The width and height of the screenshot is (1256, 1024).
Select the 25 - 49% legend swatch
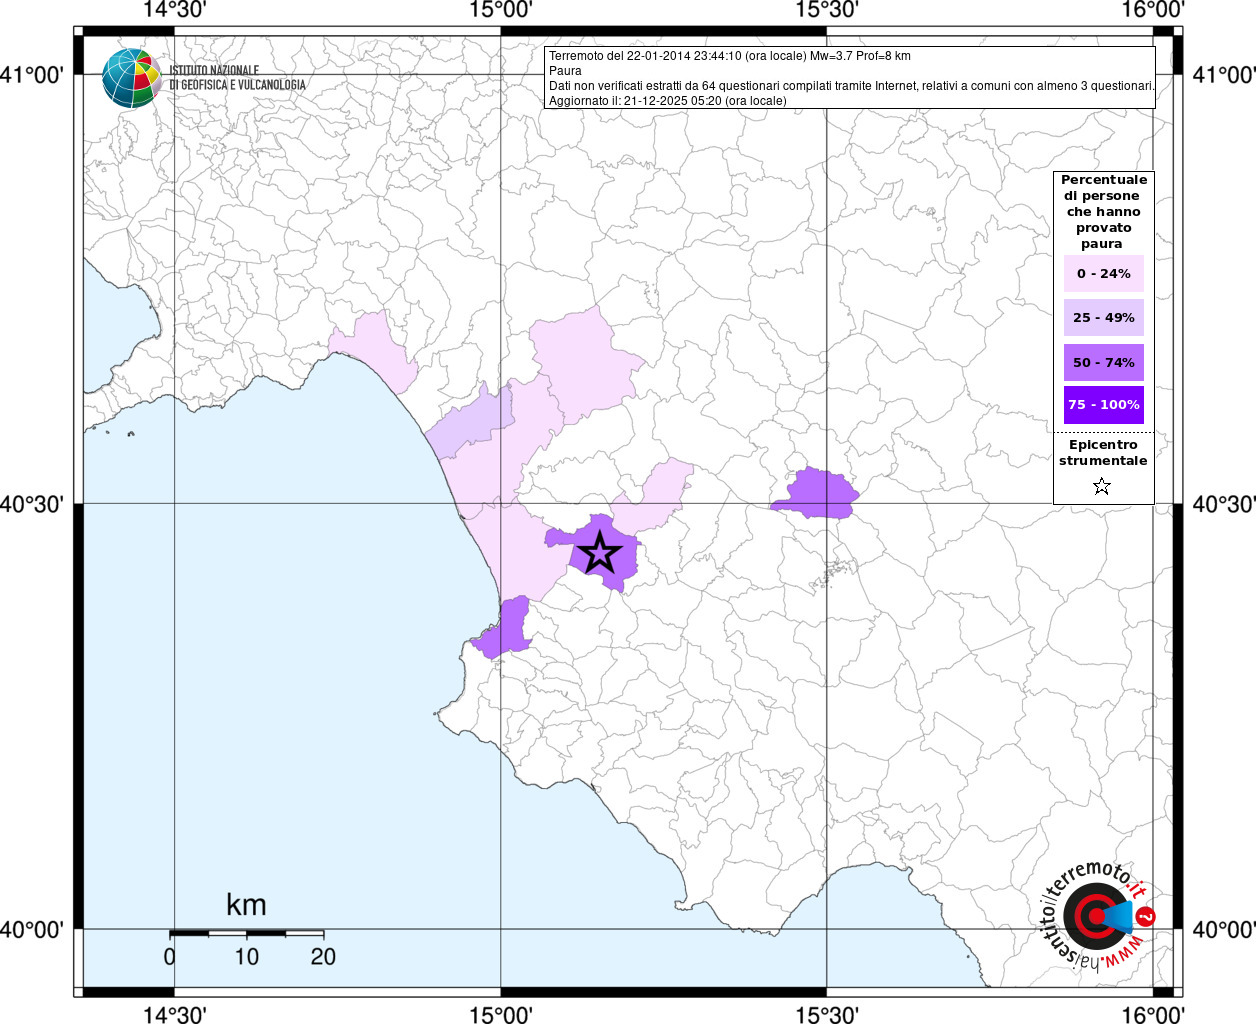click(x=1103, y=317)
